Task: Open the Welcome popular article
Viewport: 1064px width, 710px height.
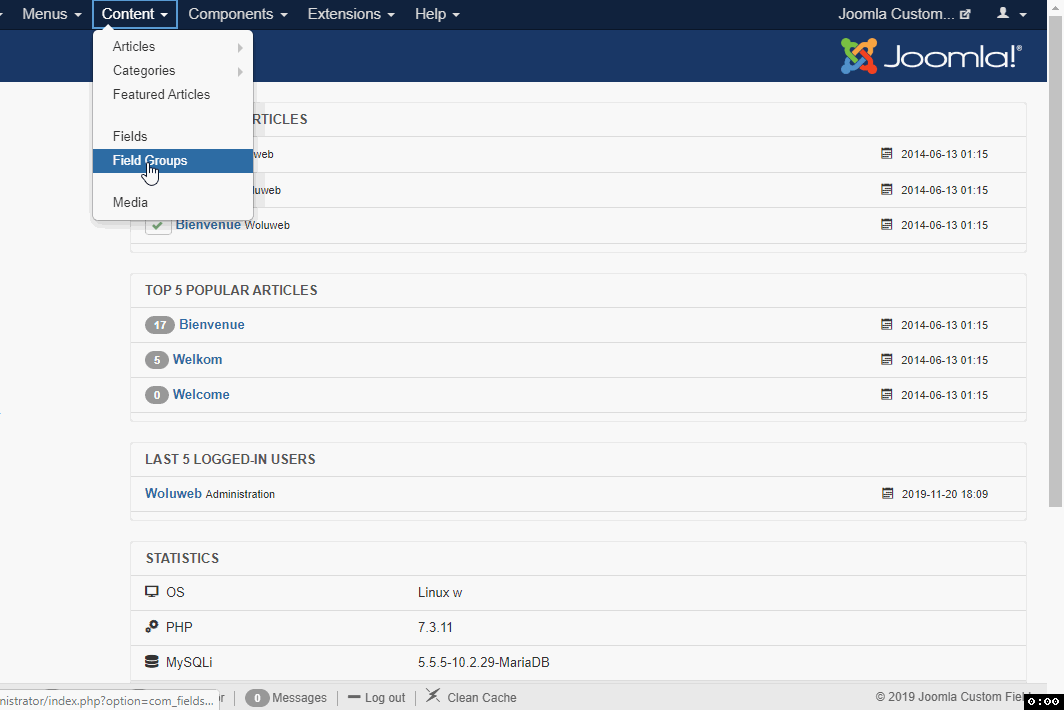Action: click(201, 394)
